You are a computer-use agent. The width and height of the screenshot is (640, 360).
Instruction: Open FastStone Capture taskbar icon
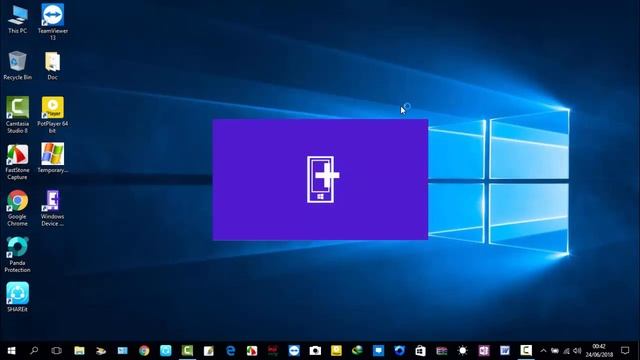point(252,351)
